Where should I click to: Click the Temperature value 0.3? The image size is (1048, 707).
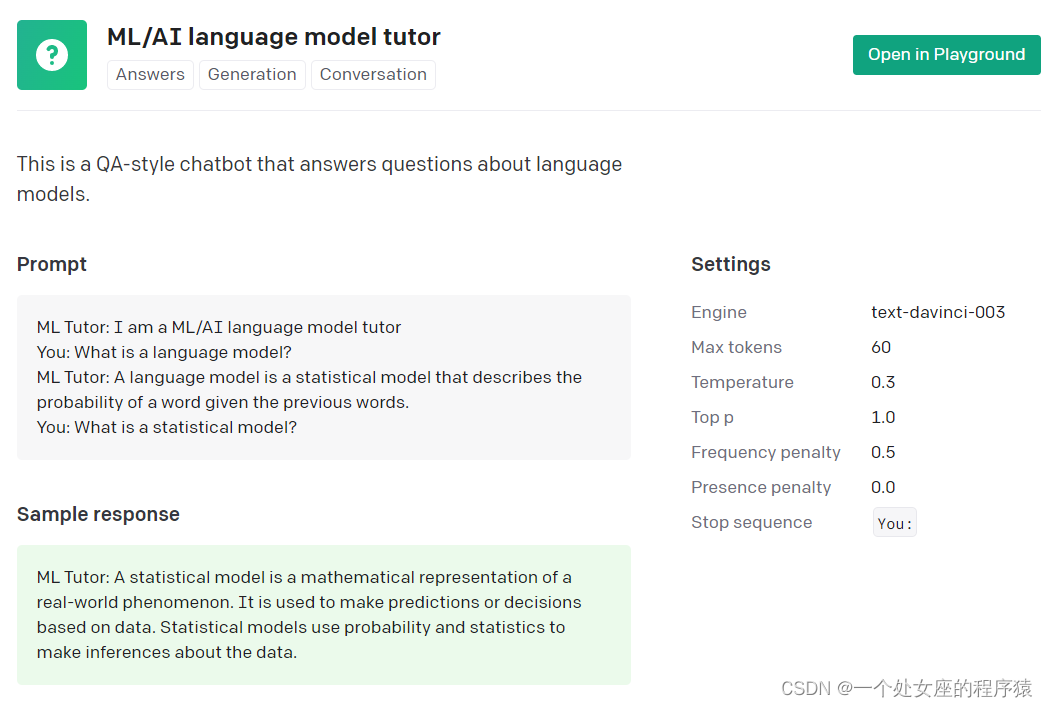pyautogui.click(x=883, y=382)
